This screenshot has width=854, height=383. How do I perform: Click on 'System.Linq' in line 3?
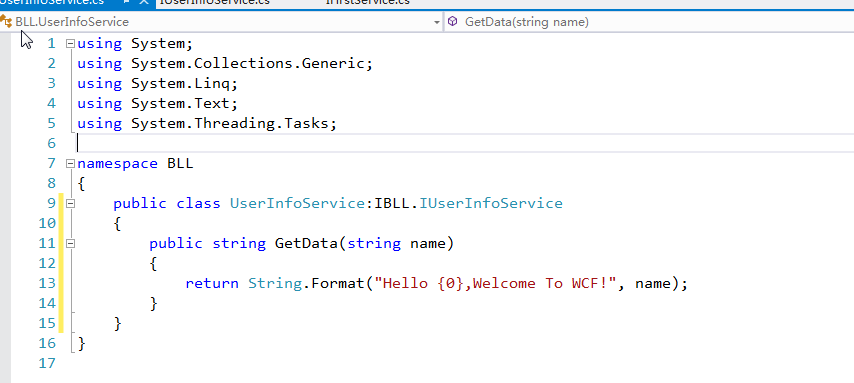pos(180,84)
